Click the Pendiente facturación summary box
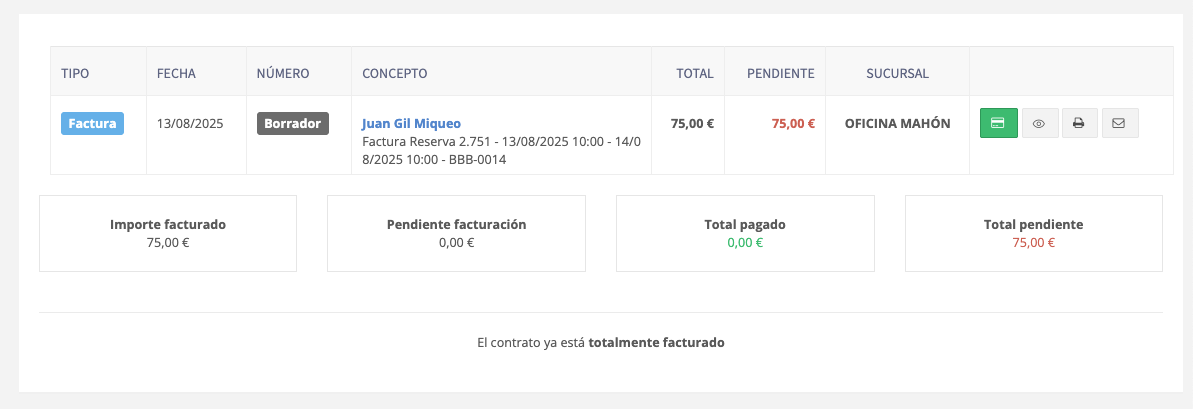1193x409 pixels. coord(457,233)
